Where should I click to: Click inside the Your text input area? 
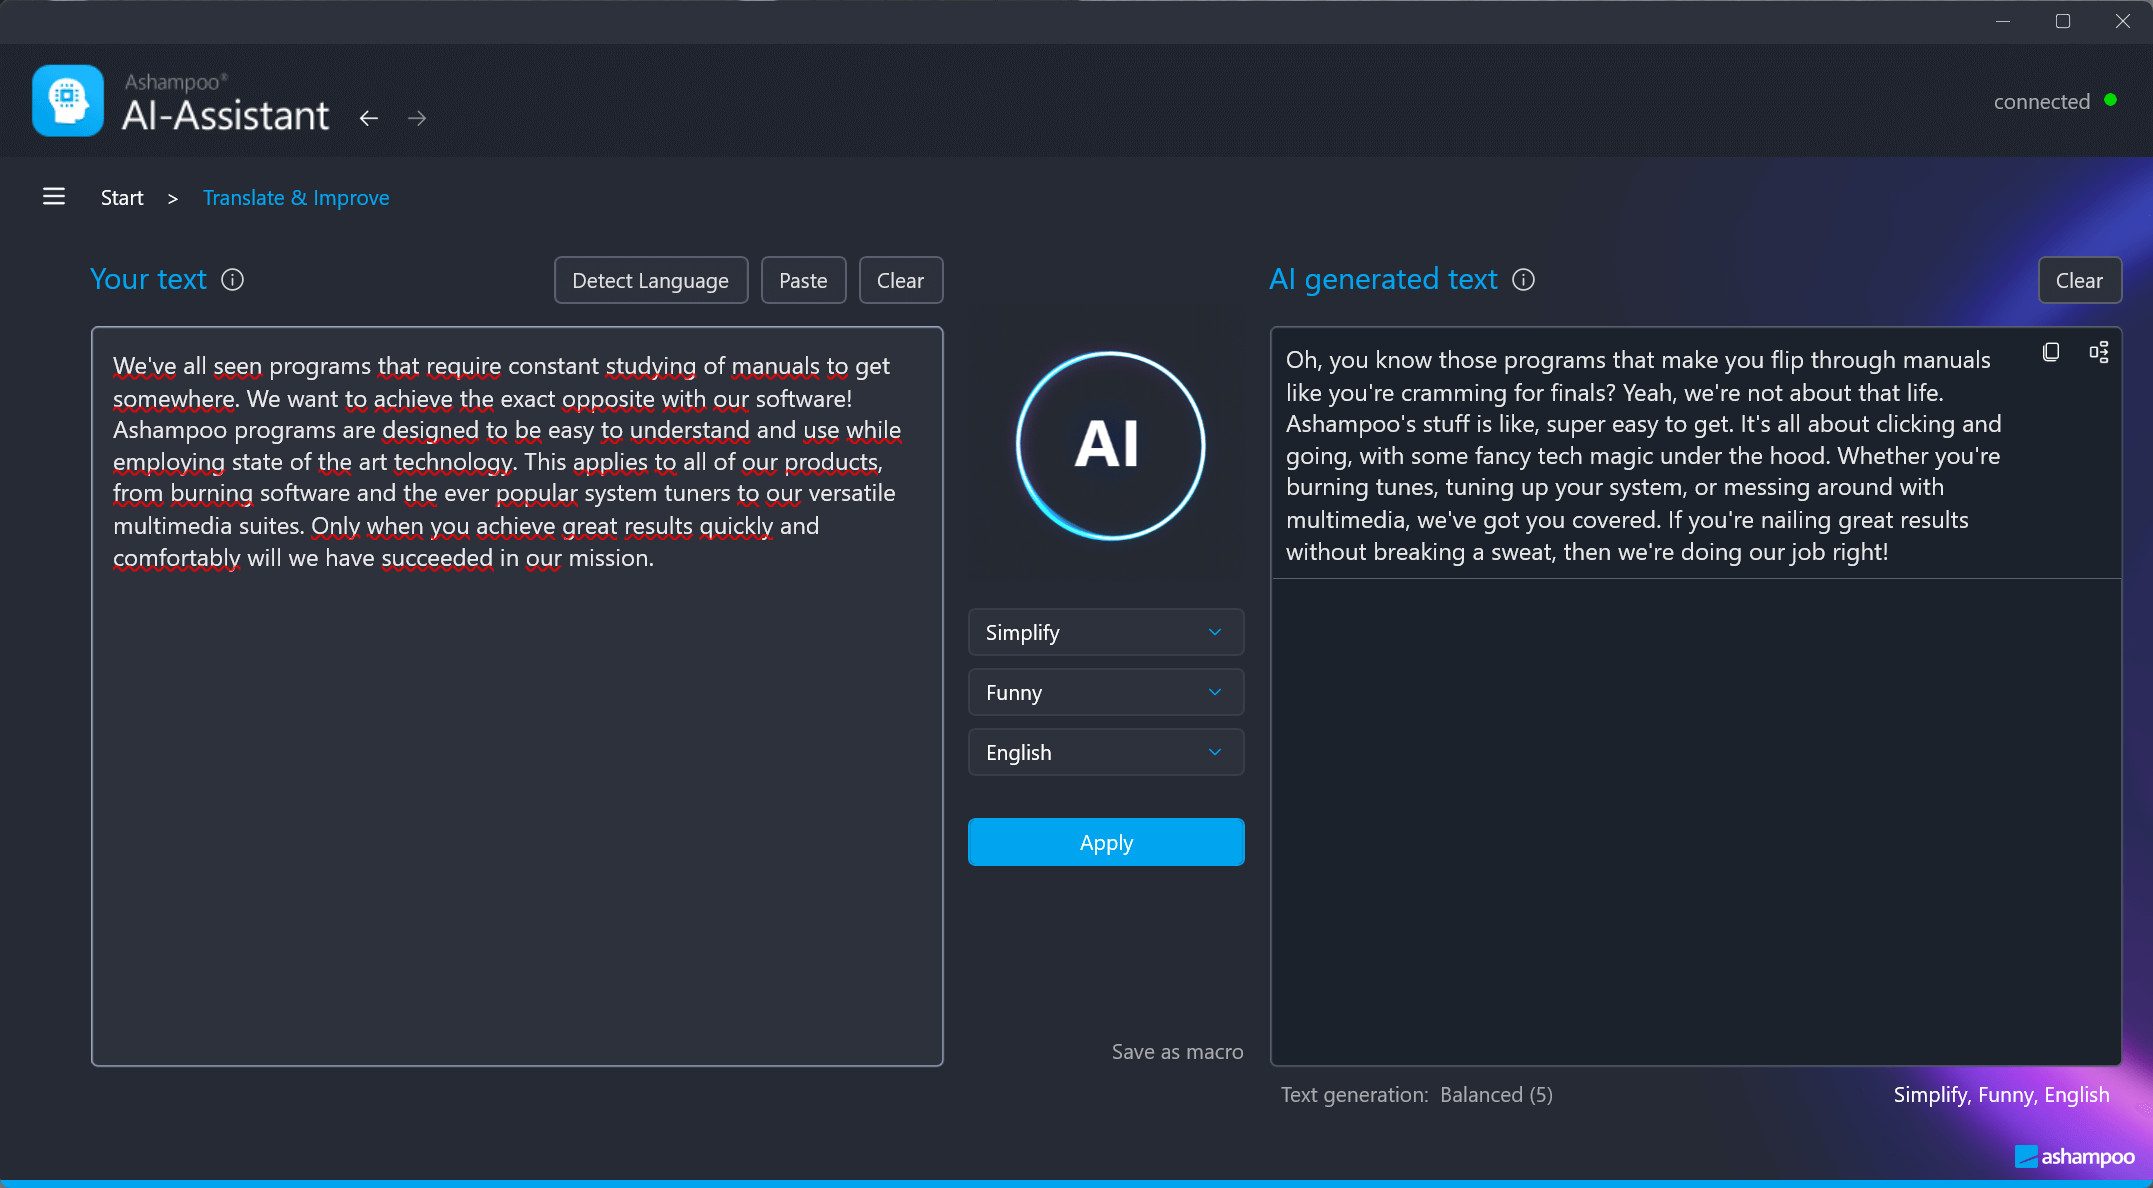click(517, 696)
